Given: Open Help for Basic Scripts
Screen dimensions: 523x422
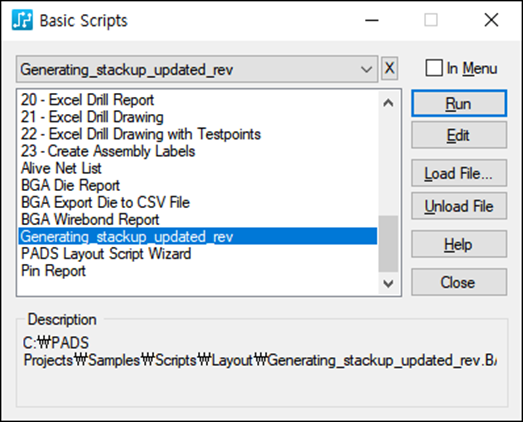Looking at the screenshot, I should click(459, 244).
